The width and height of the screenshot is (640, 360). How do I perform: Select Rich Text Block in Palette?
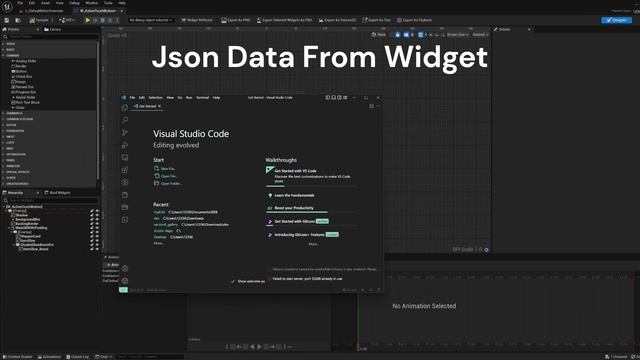(25, 102)
